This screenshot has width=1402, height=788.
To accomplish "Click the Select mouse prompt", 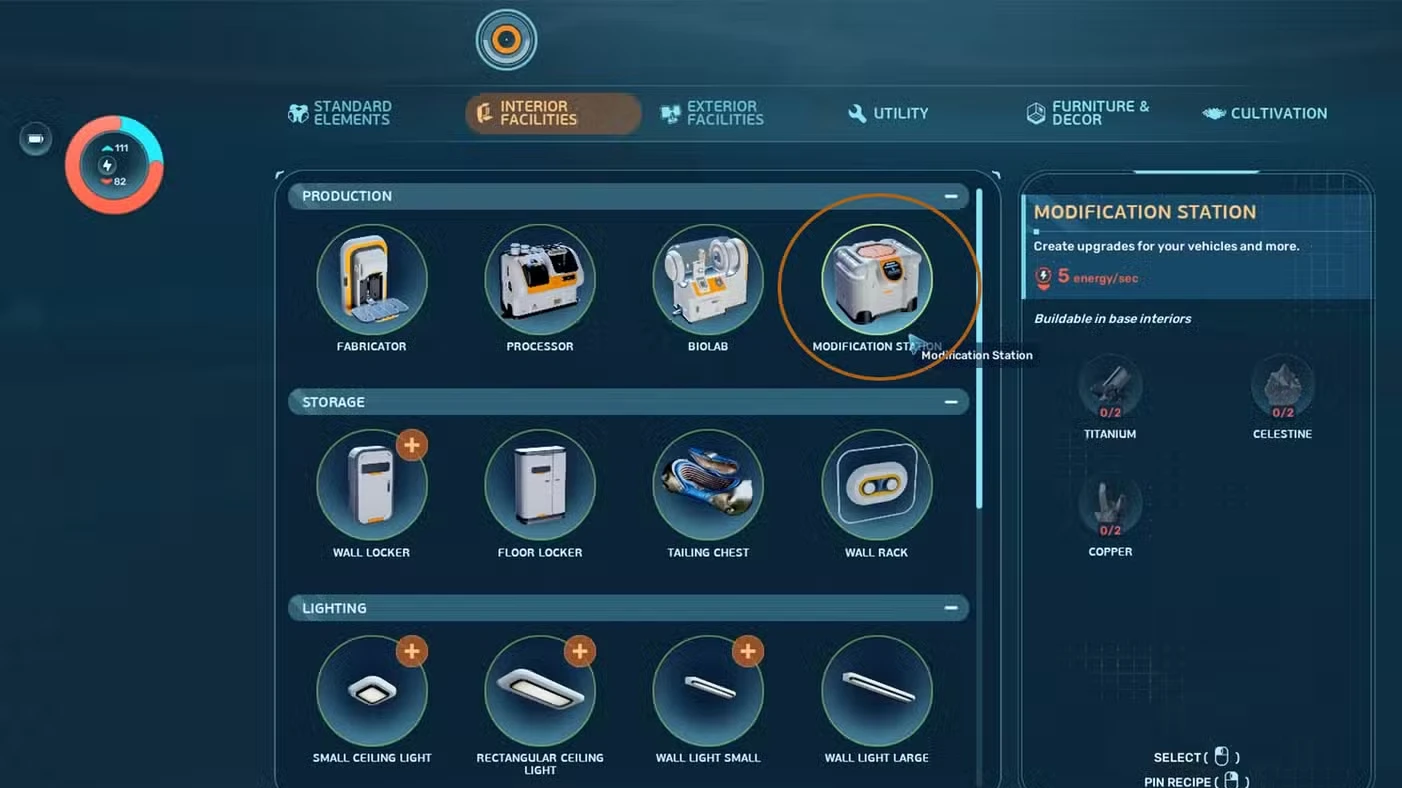I will pyautogui.click(x=1196, y=757).
